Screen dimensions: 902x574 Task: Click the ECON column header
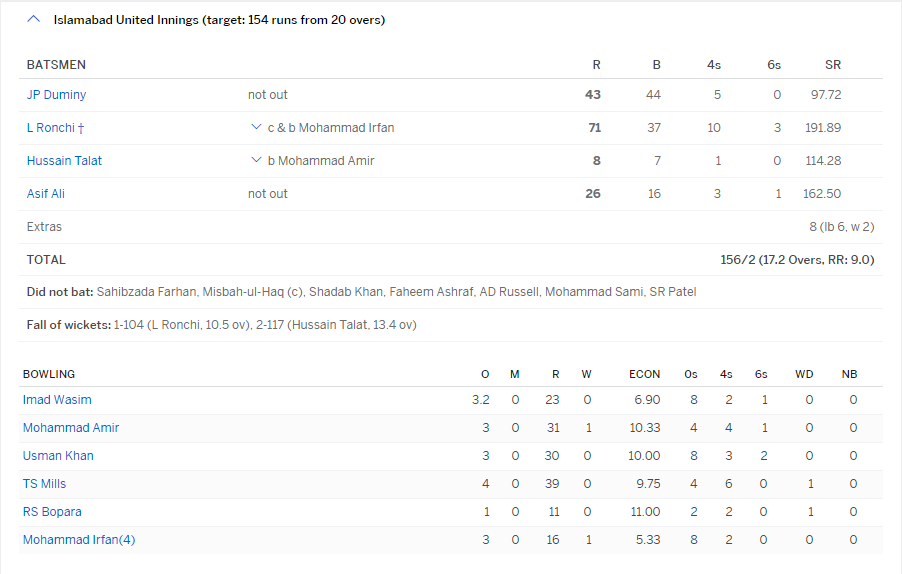pos(644,374)
